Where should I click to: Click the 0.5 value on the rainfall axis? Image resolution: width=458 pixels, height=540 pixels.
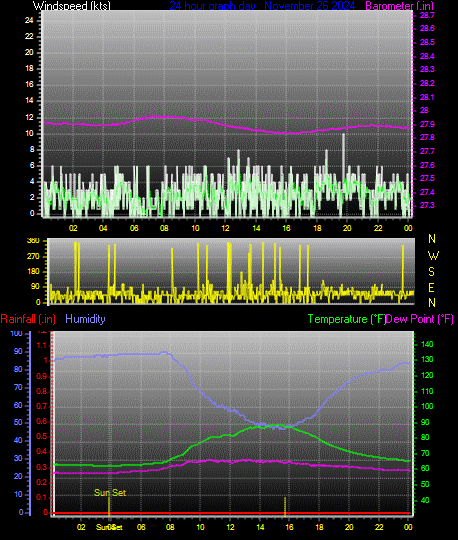coord(42,437)
